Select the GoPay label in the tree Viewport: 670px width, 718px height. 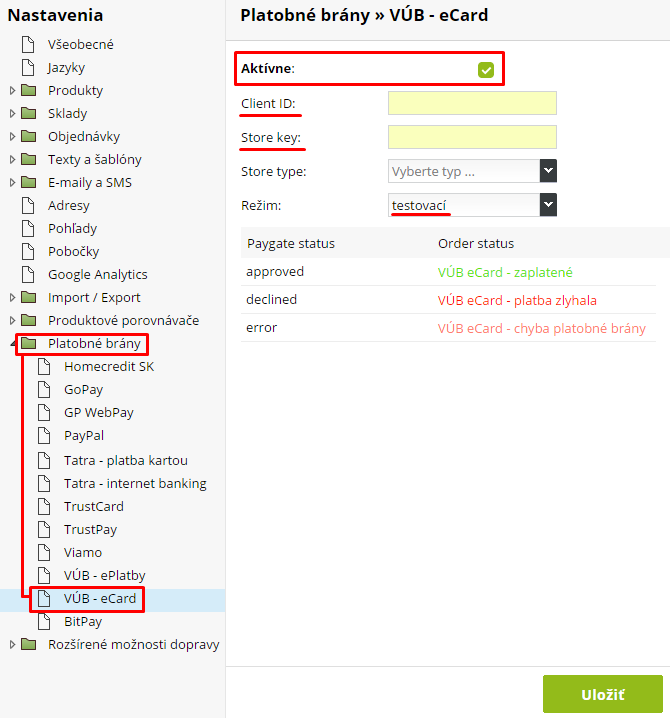83,390
